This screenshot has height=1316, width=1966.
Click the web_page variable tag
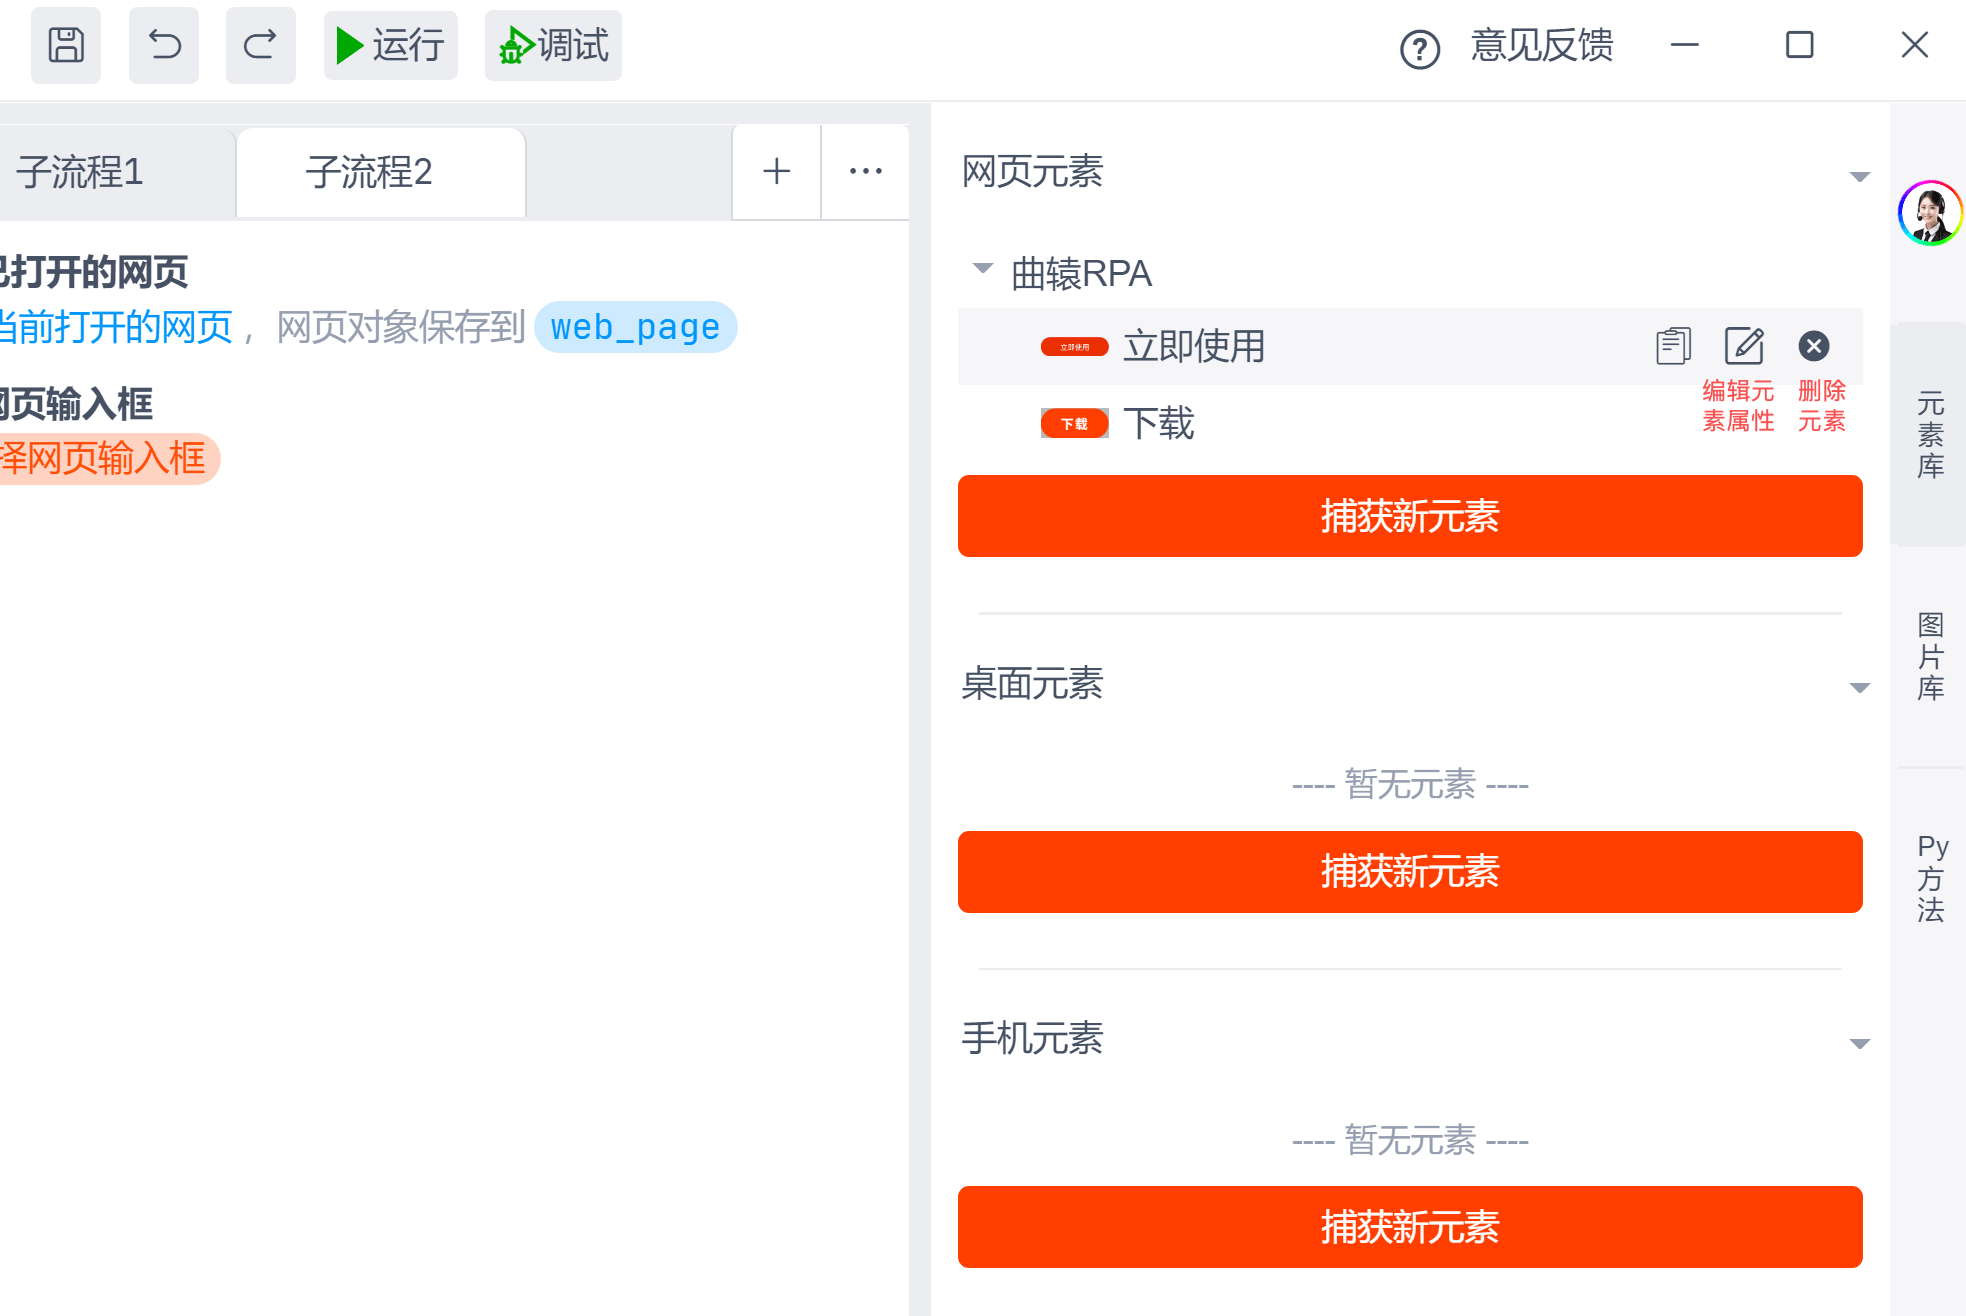pyautogui.click(x=635, y=327)
